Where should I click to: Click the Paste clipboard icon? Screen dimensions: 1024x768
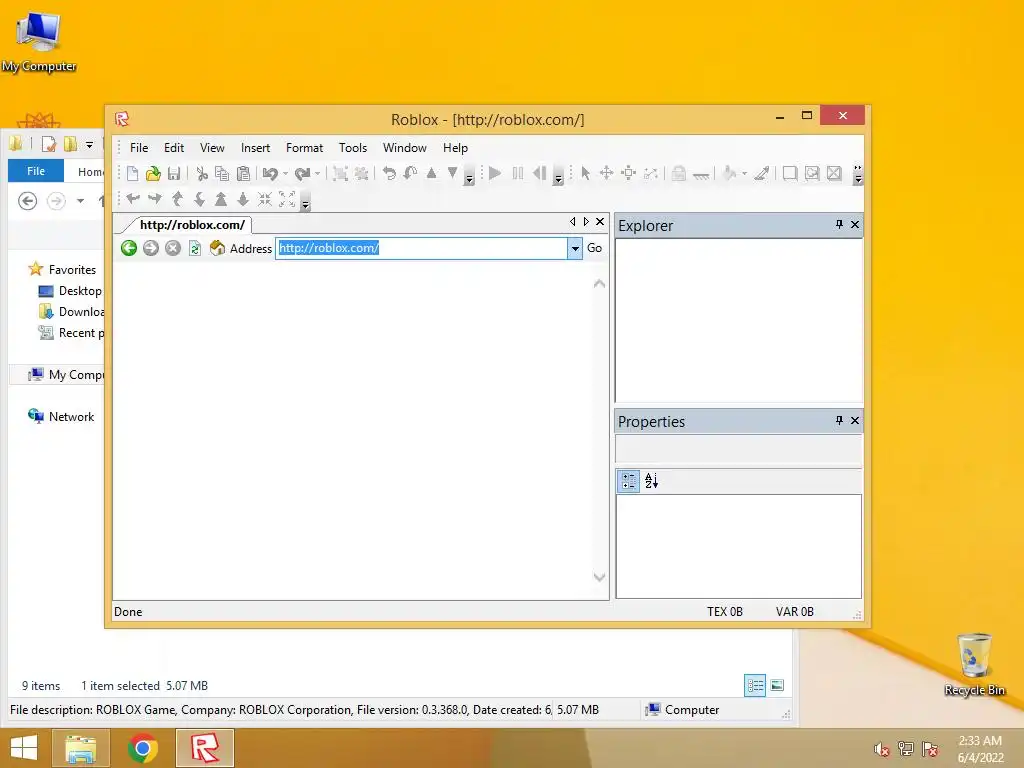244,173
